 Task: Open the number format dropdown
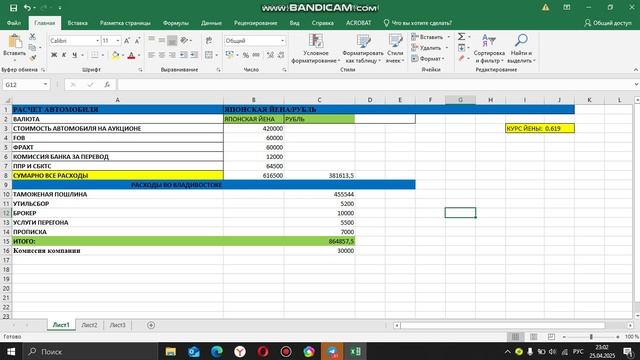point(282,41)
